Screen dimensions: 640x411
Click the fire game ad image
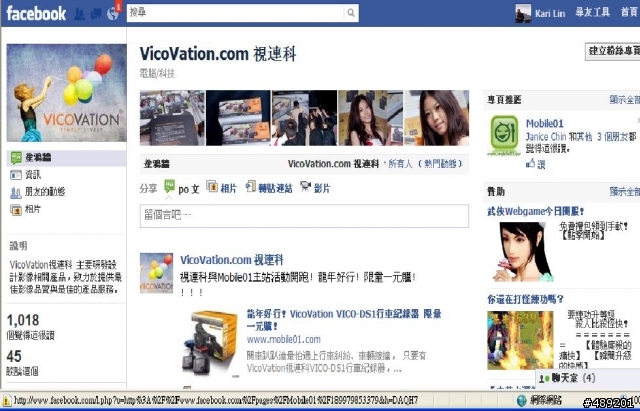point(520,340)
